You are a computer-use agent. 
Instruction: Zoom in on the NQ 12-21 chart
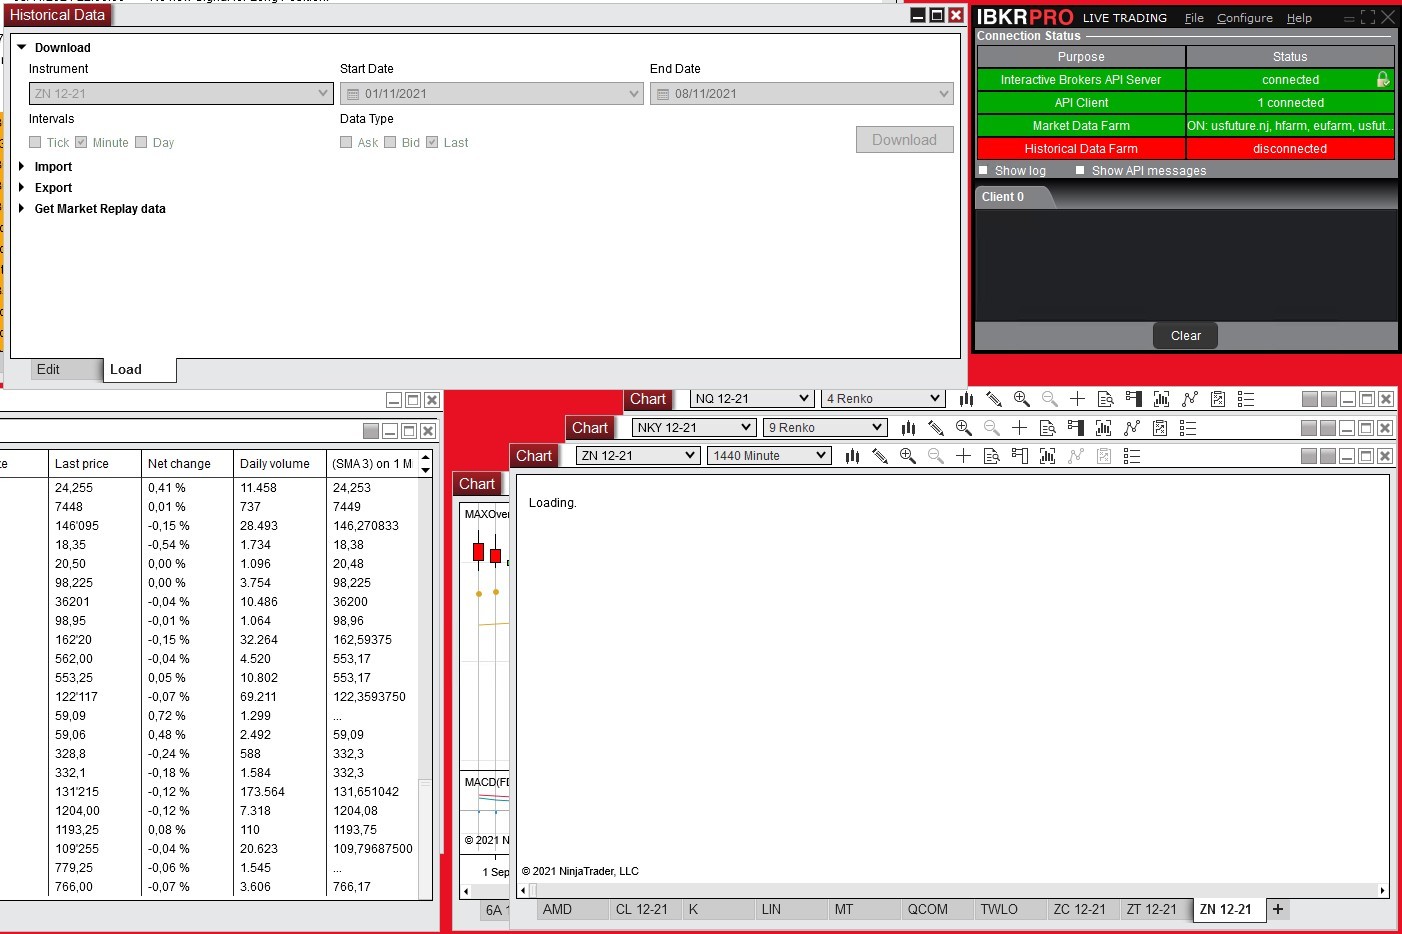[x=1022, y=399]
